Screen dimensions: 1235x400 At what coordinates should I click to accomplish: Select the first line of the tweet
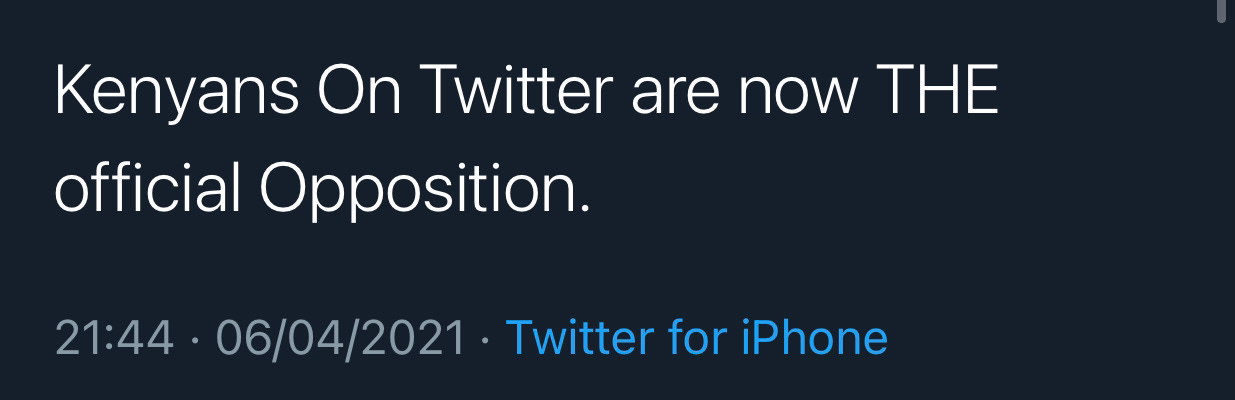(x=526, y=94)
